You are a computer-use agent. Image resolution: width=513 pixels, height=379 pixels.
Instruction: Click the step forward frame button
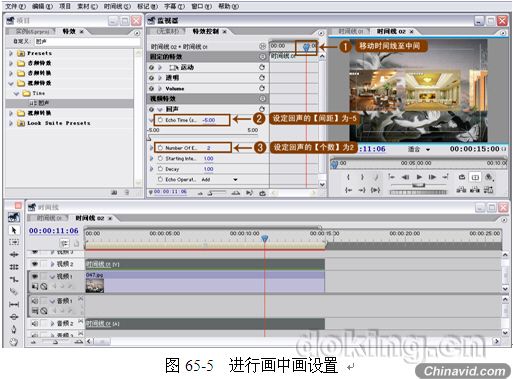click(432, 177)
